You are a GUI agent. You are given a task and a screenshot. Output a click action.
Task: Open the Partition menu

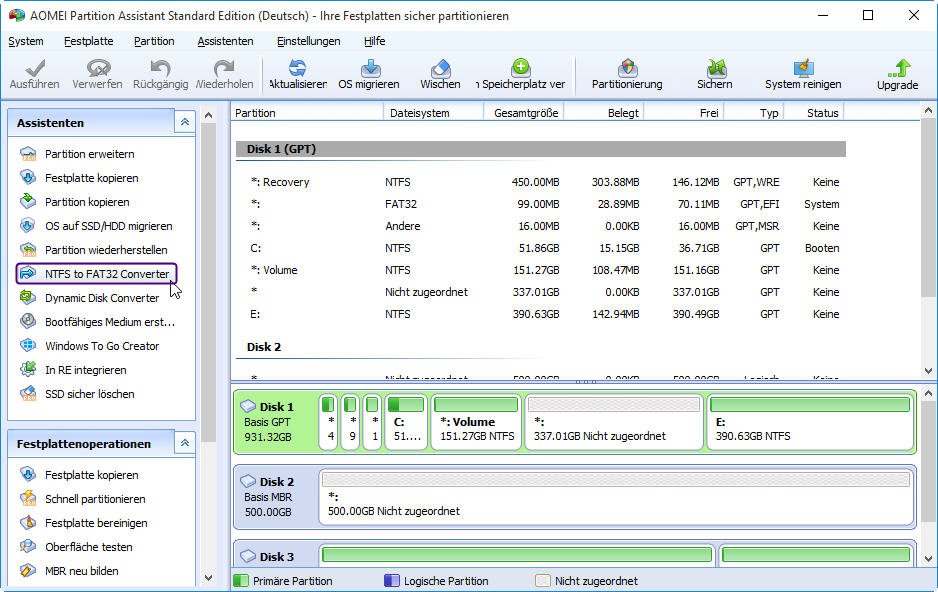(x=154, y=41)
